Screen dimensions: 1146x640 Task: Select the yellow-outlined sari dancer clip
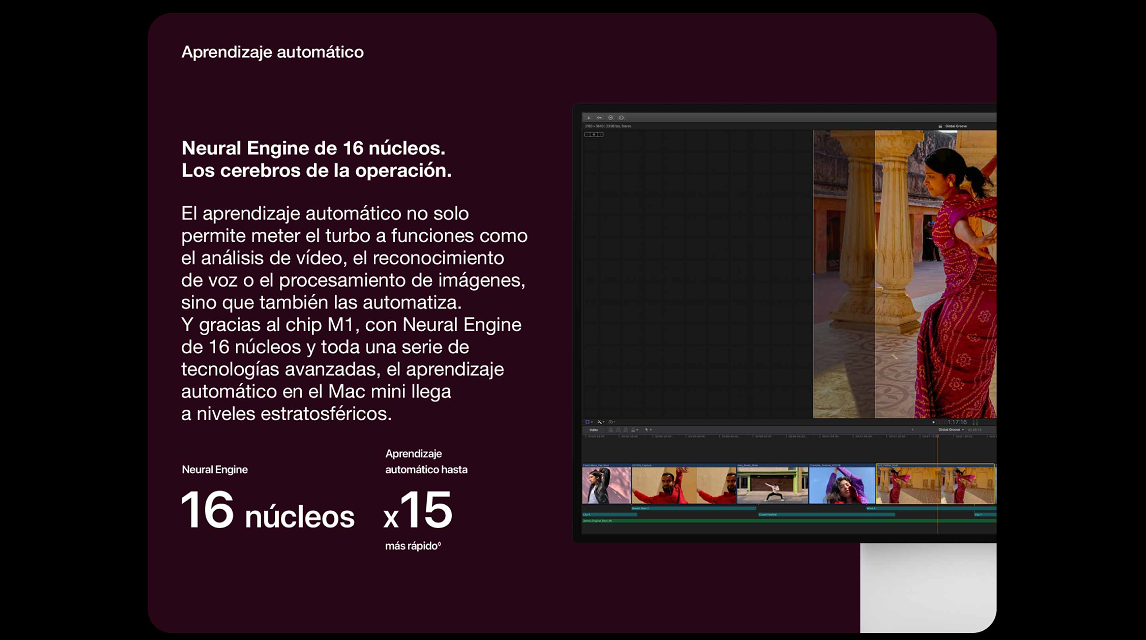click(x=936, y=484)
